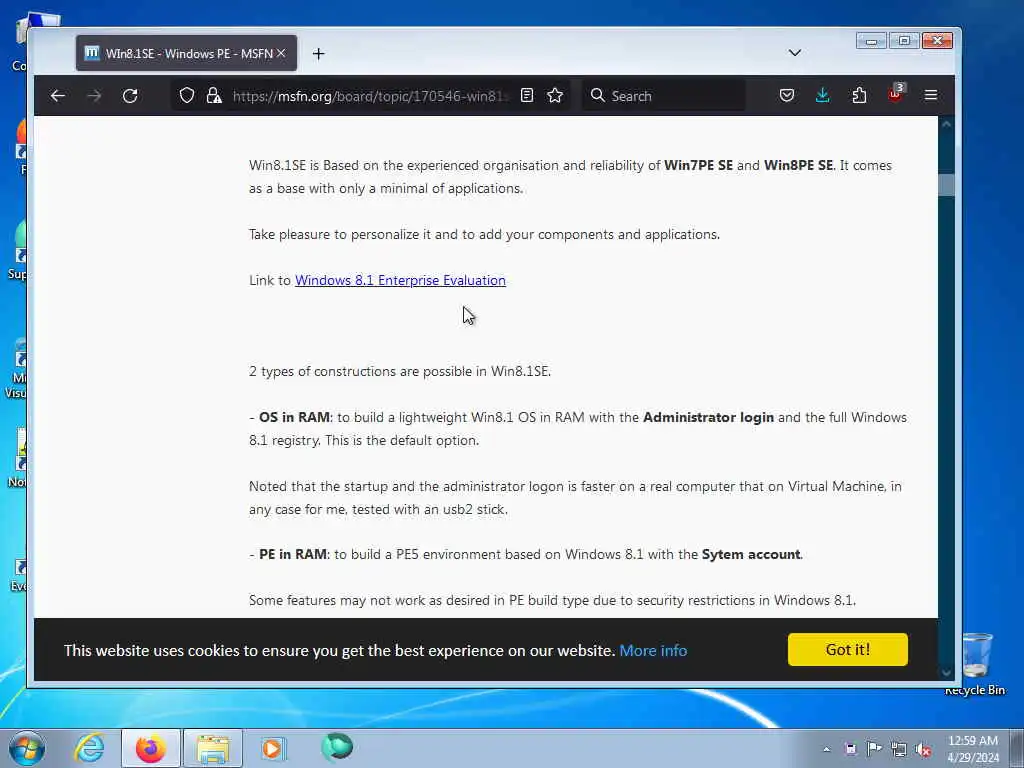The image size is (1024, 768).
Task: Click the Sytem account bold text
Action: 751,554
